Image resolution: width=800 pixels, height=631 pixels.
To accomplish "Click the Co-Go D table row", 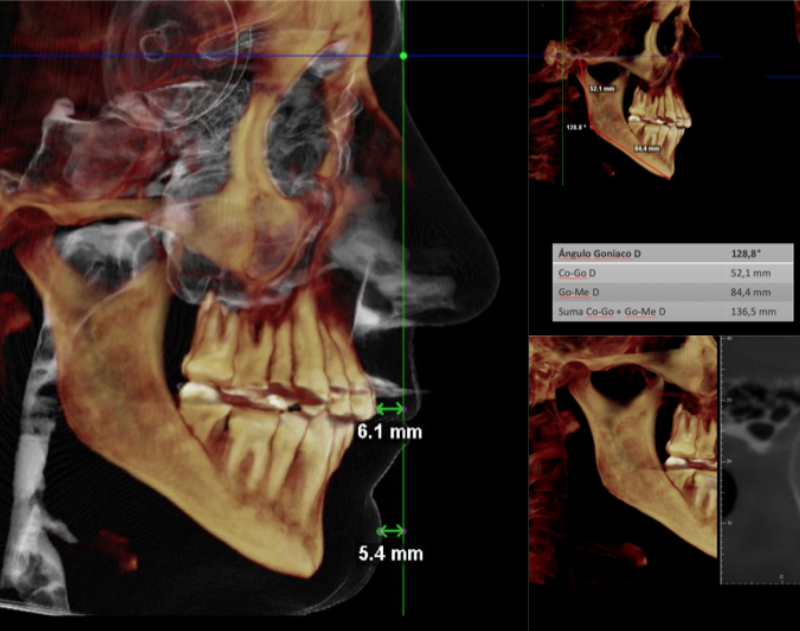I will 672,273.
